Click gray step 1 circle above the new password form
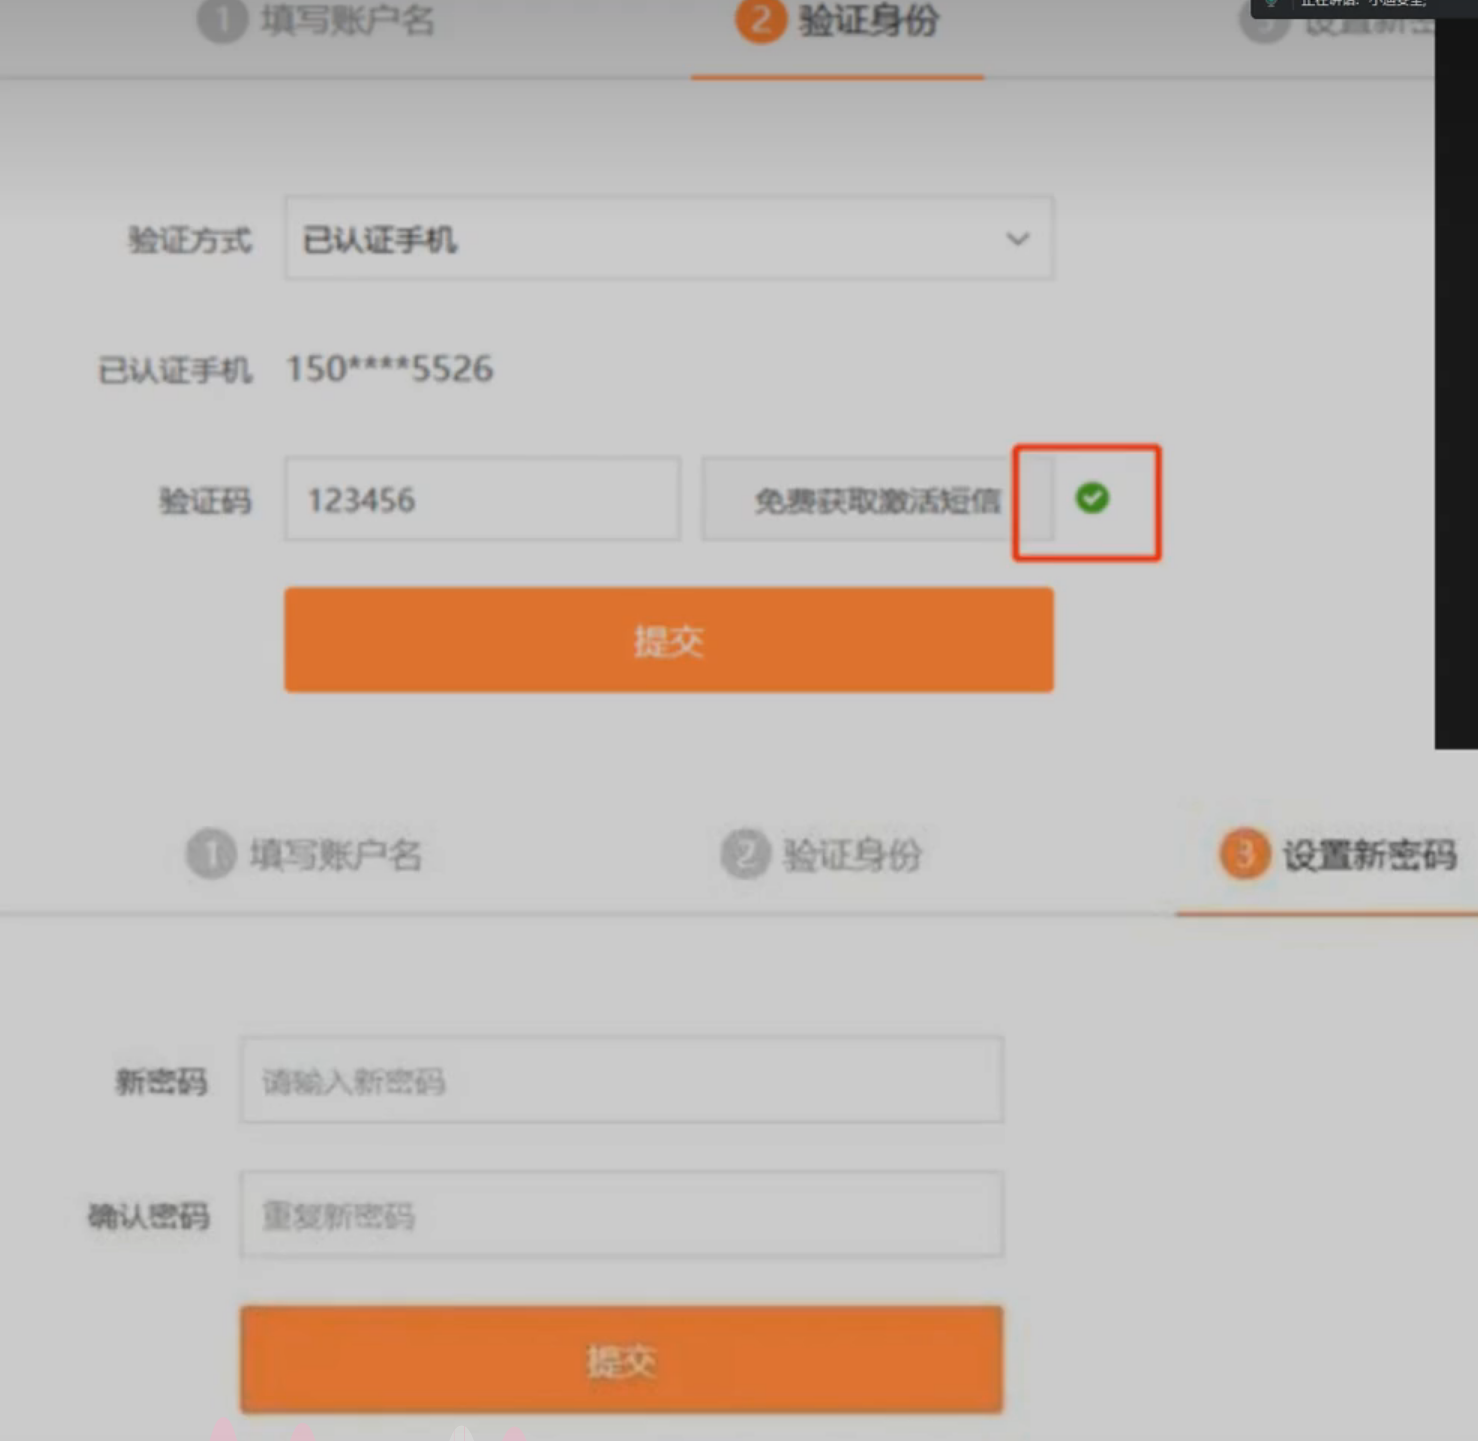 (210, 854)
